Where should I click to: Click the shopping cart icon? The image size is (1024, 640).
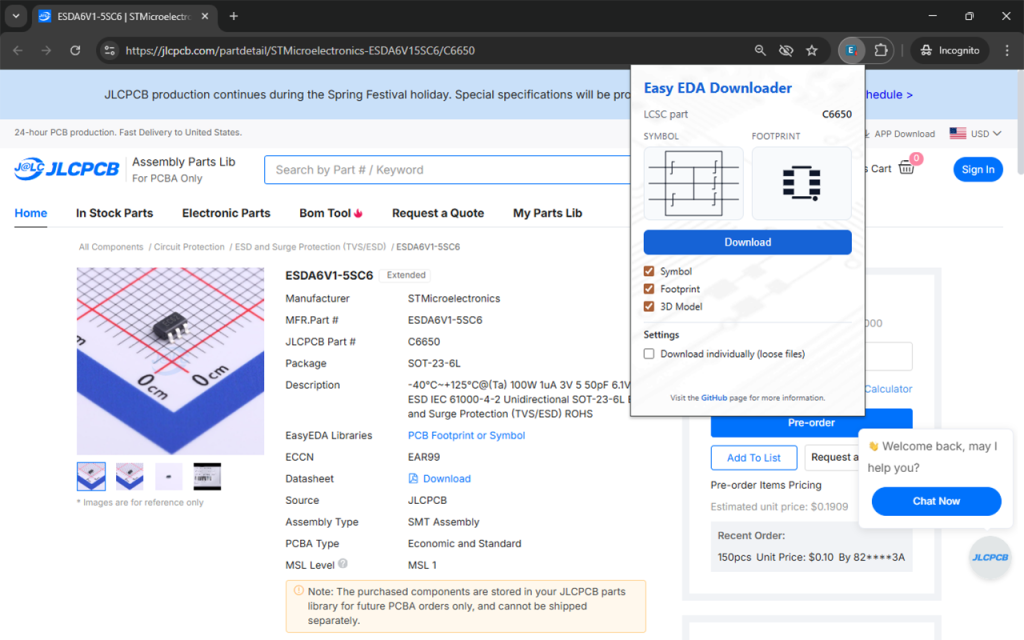(906, 168)
